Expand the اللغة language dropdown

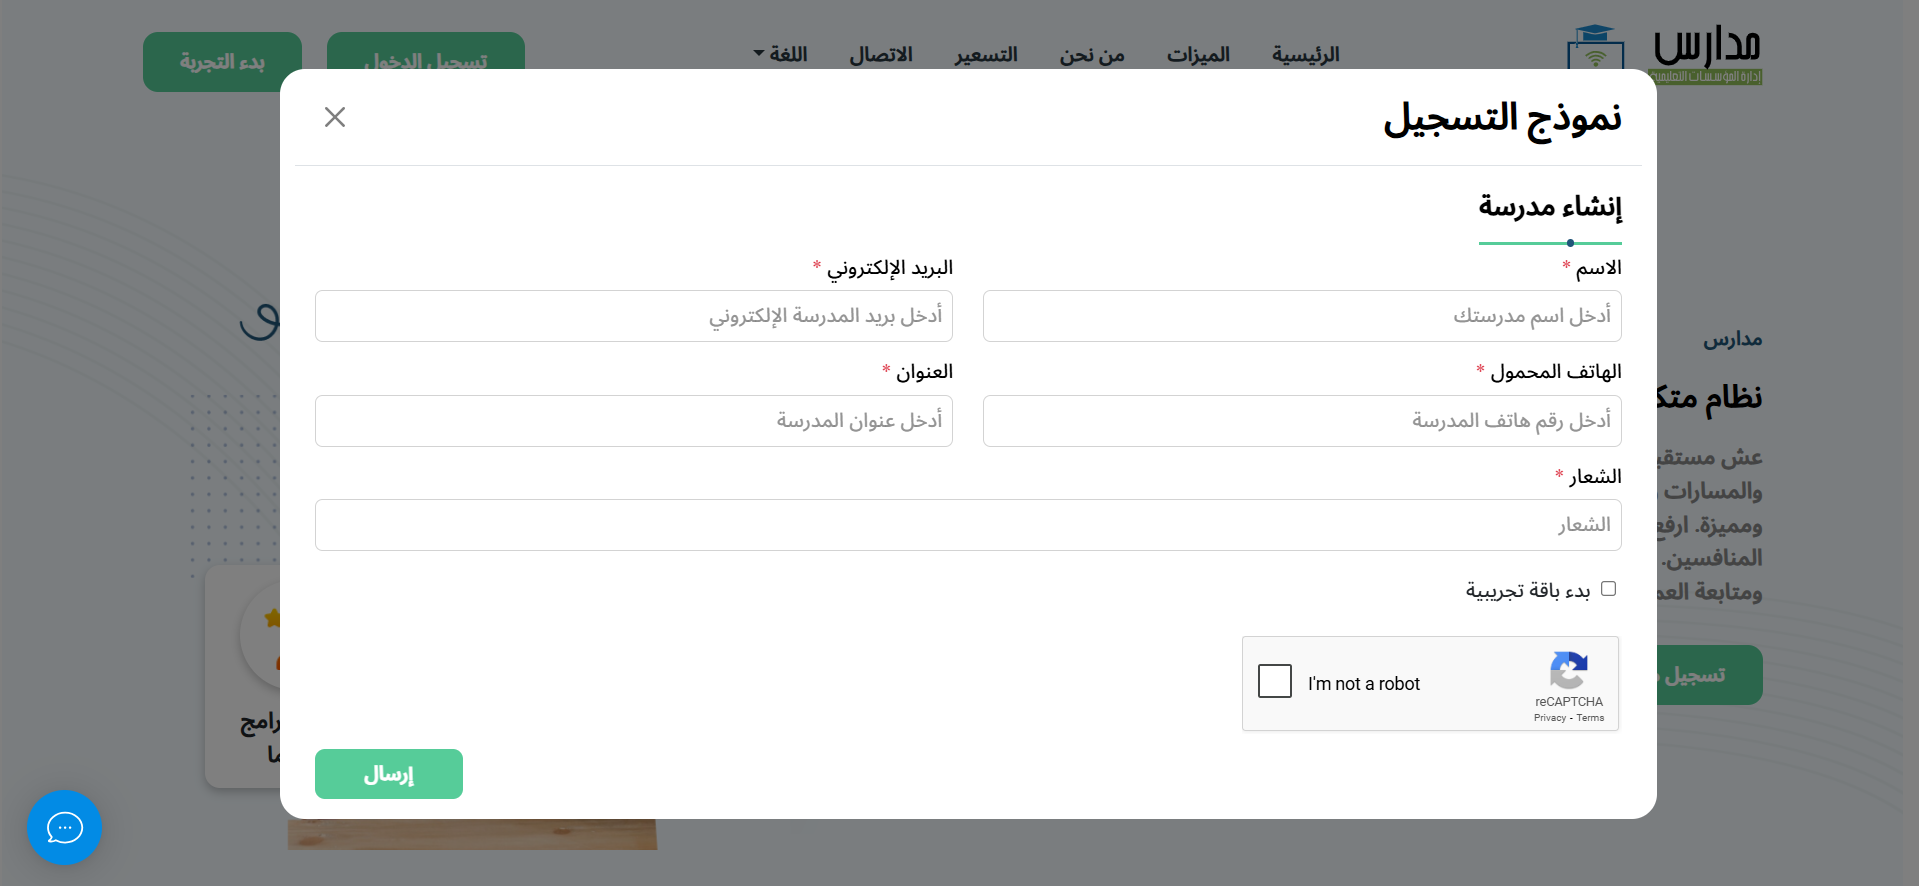click(780, 54)
